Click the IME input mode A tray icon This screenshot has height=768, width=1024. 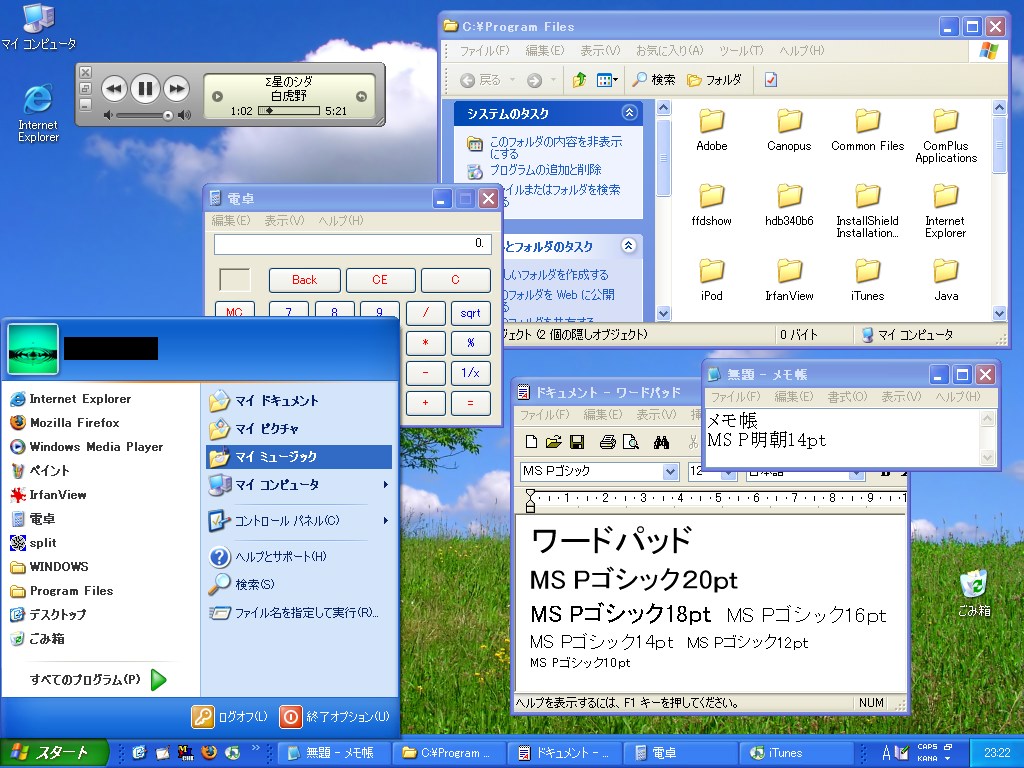[886, 753]
